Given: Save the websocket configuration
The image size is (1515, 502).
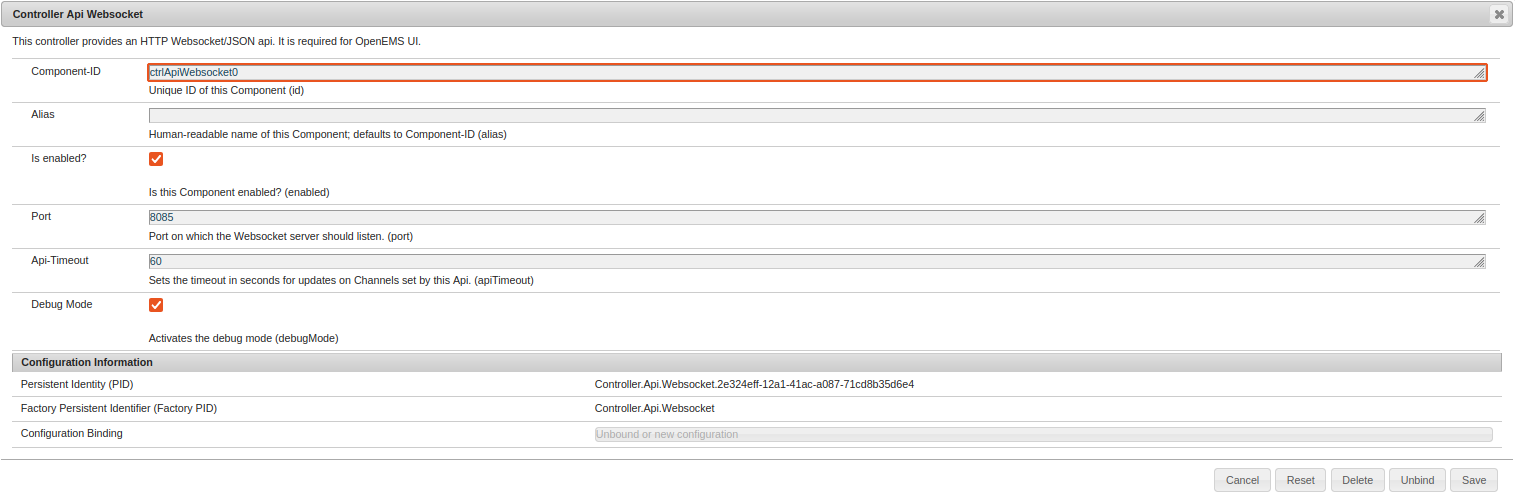Looking at the screenshot, I should point(1474,480).
